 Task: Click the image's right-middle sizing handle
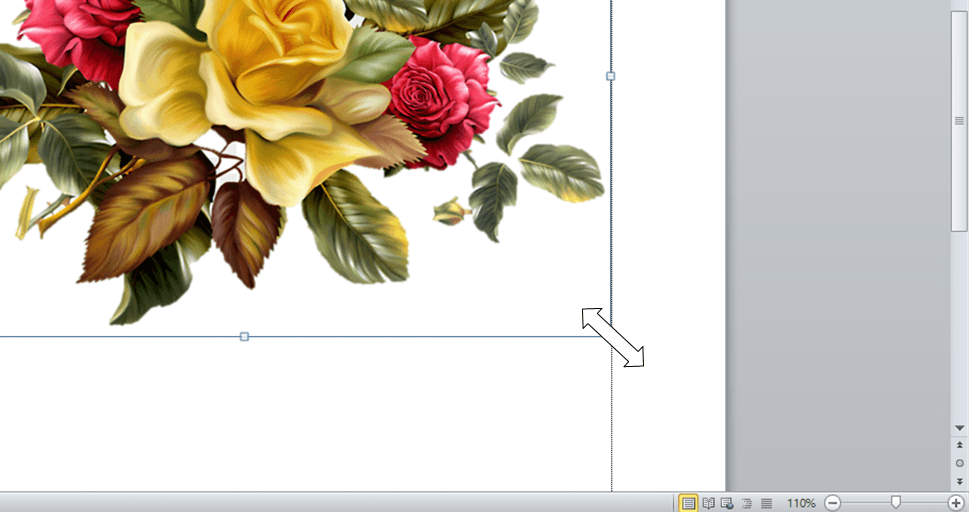click(x=611, y=76)
